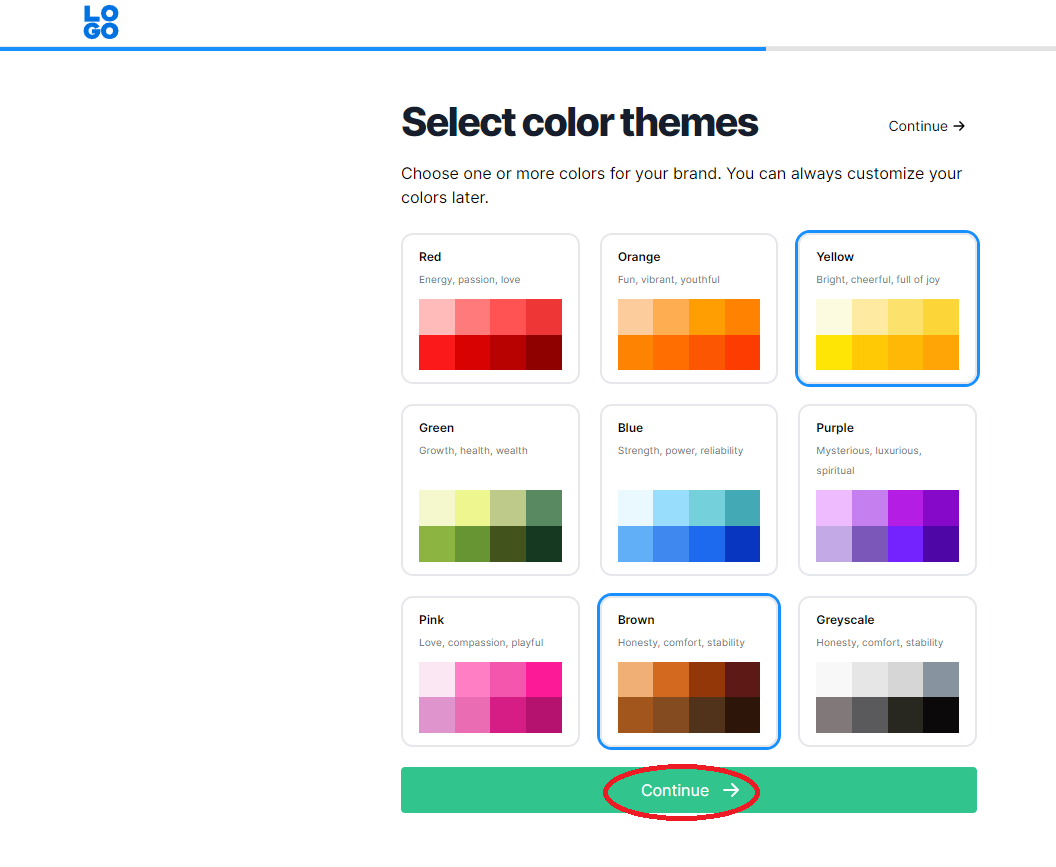Image resolution: width=1056 pixels, height=867 pixels.
Task: Select the Greyscale color theme card
Action: pyautogui.click(x=887, y=672)
